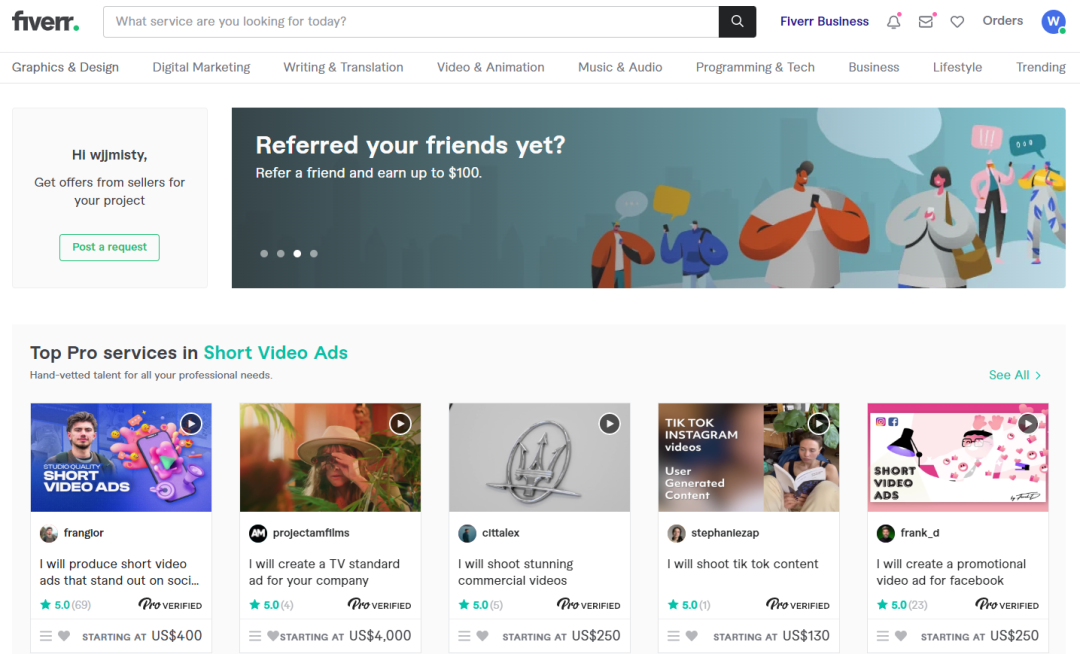This screenshot has width=1080, height=654.
Task: Play cittalex gig video preview
Action: pyautogui.click(x=609, y=423)
